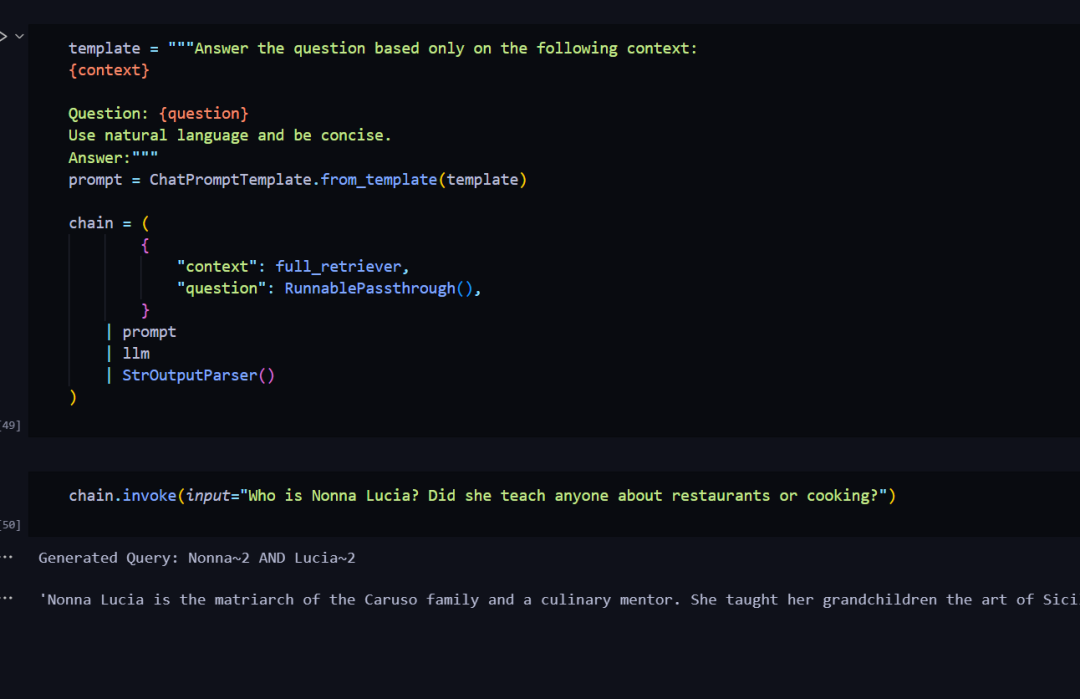Open output actions ellipsis beside Generated Query
This screenshot has height=699, width=1080.
click(7, 557)
